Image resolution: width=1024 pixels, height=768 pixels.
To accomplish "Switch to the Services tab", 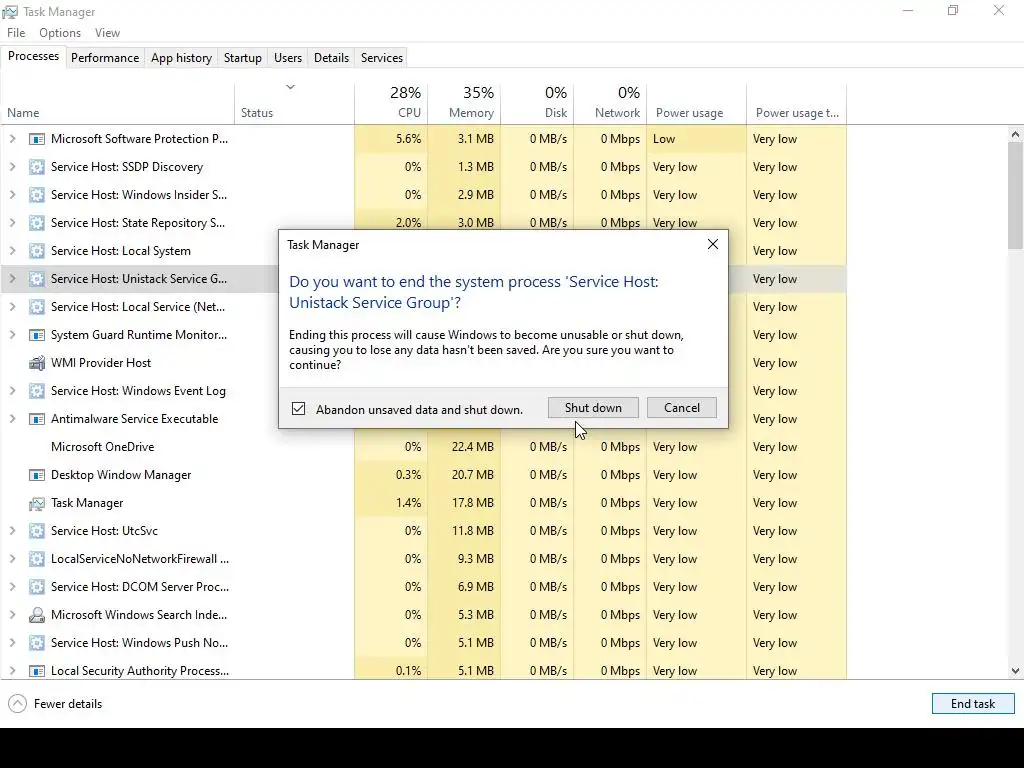I will pyautogui.click(x=382, y=57).
